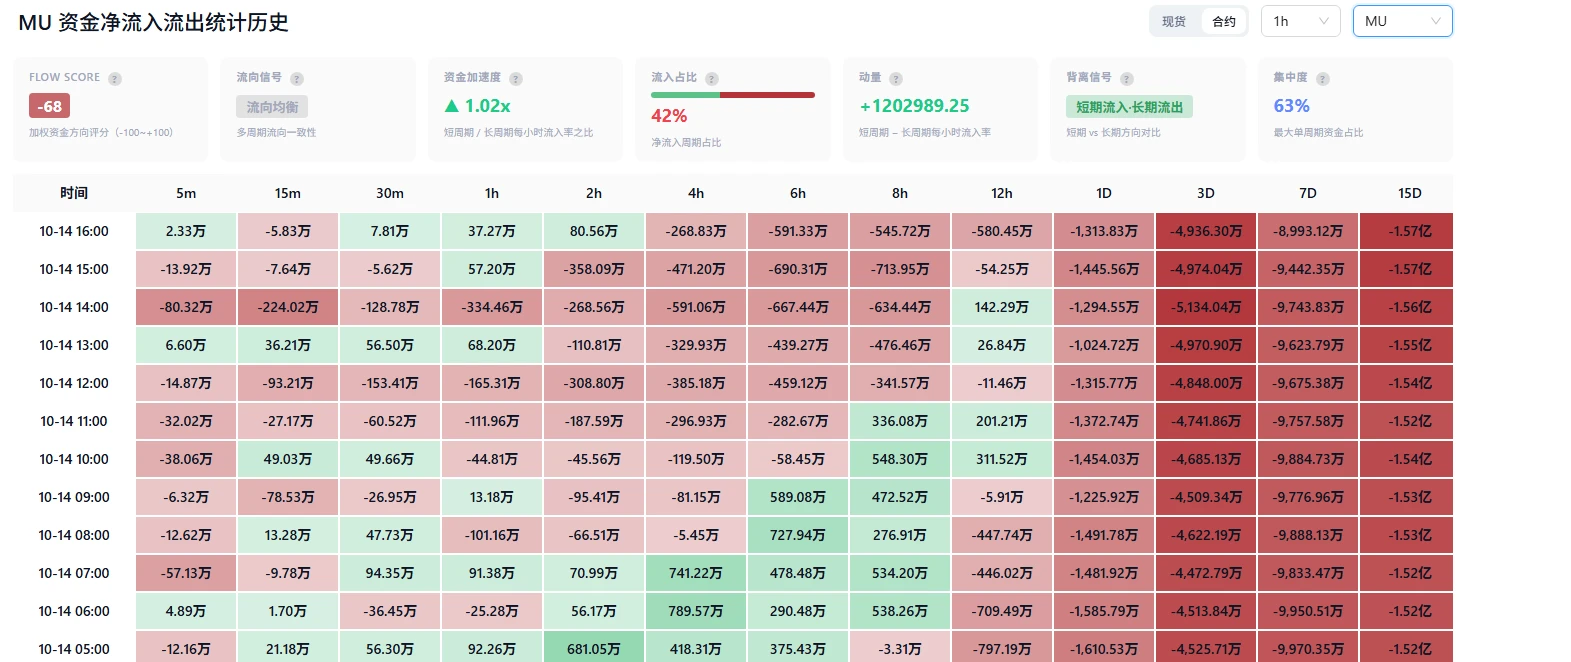1571x662 pixels.
Task: Expand the MU symbol selector
Action: (1403, 21)
